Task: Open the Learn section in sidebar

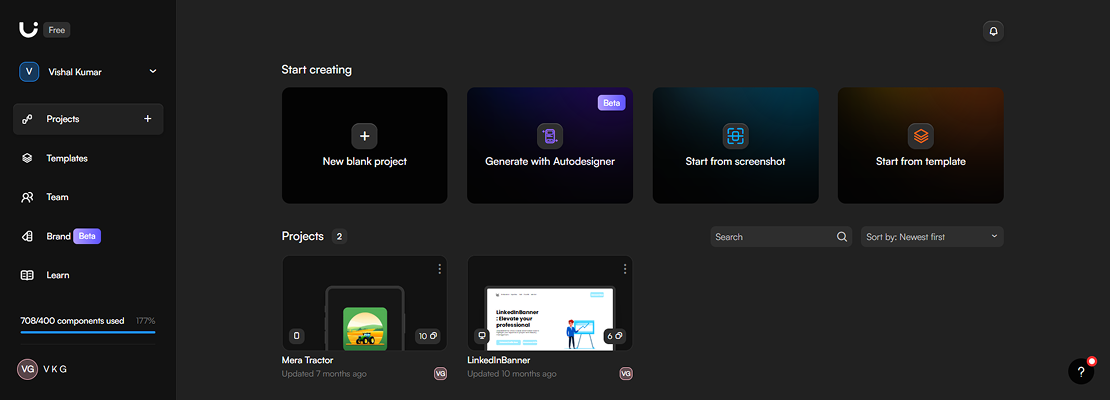Action: tap(57, 275)
